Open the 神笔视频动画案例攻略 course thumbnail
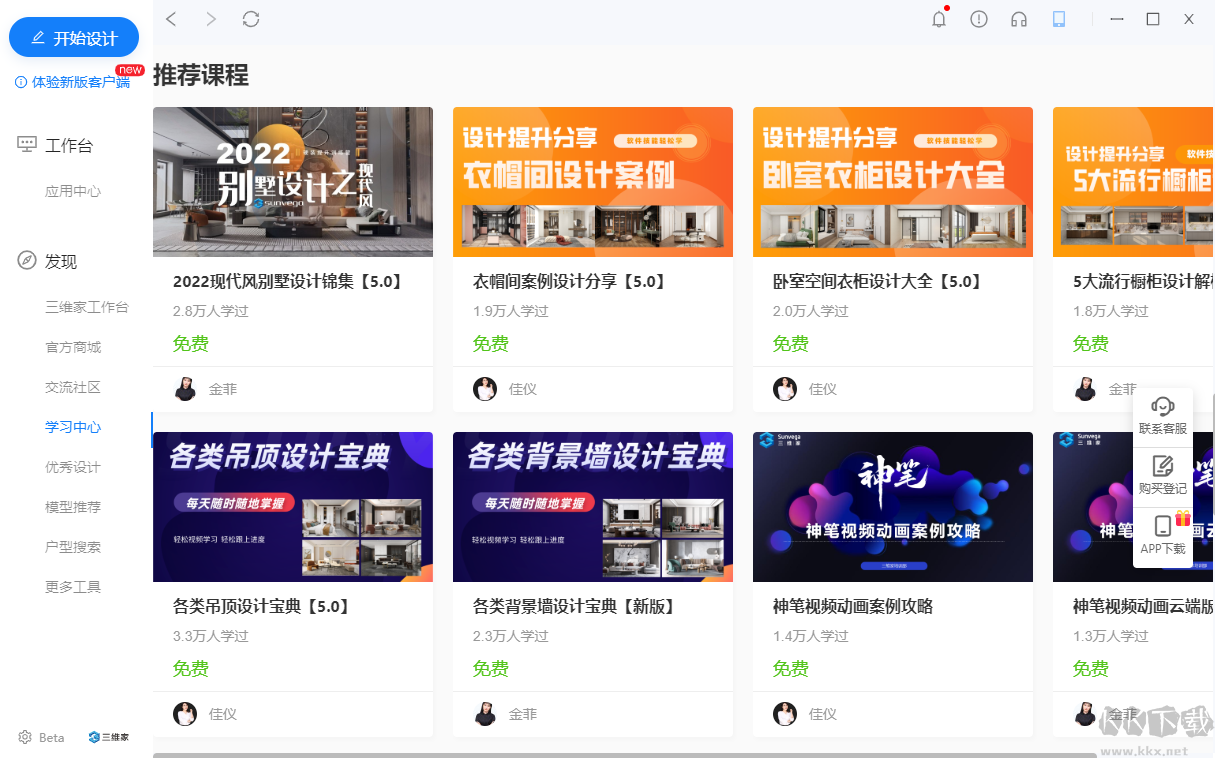The image size is (1215, 758). (x=892, y=507)
